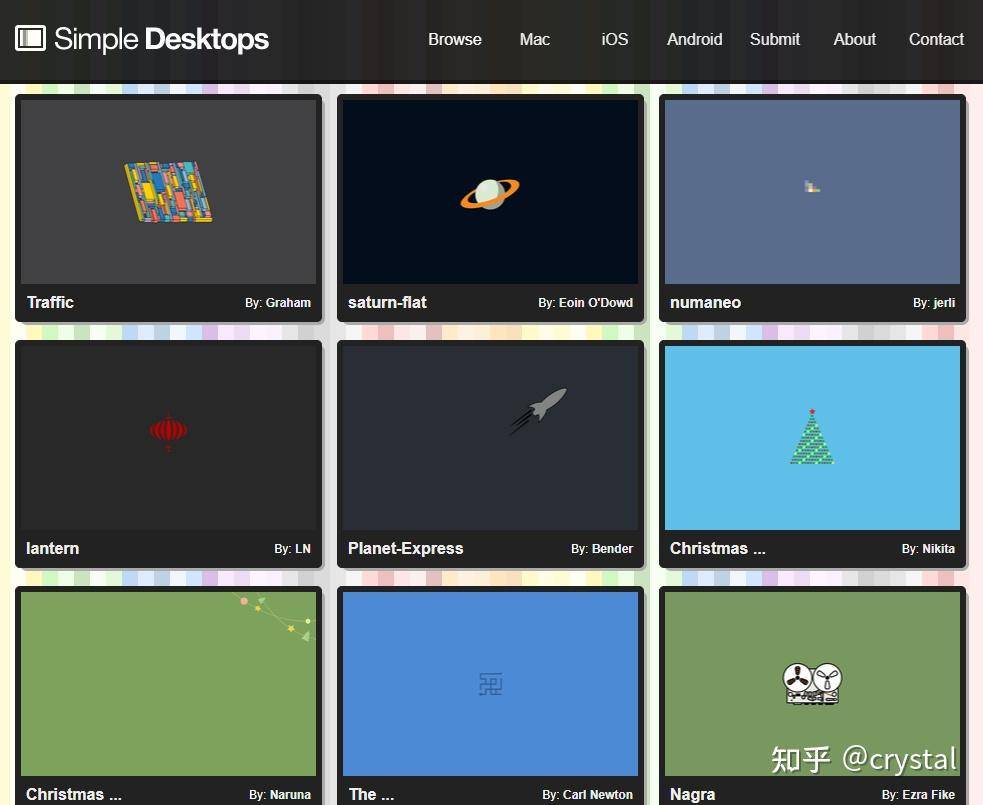
Task: Click the Traffic title text
Action: click(x=50, y=302)
